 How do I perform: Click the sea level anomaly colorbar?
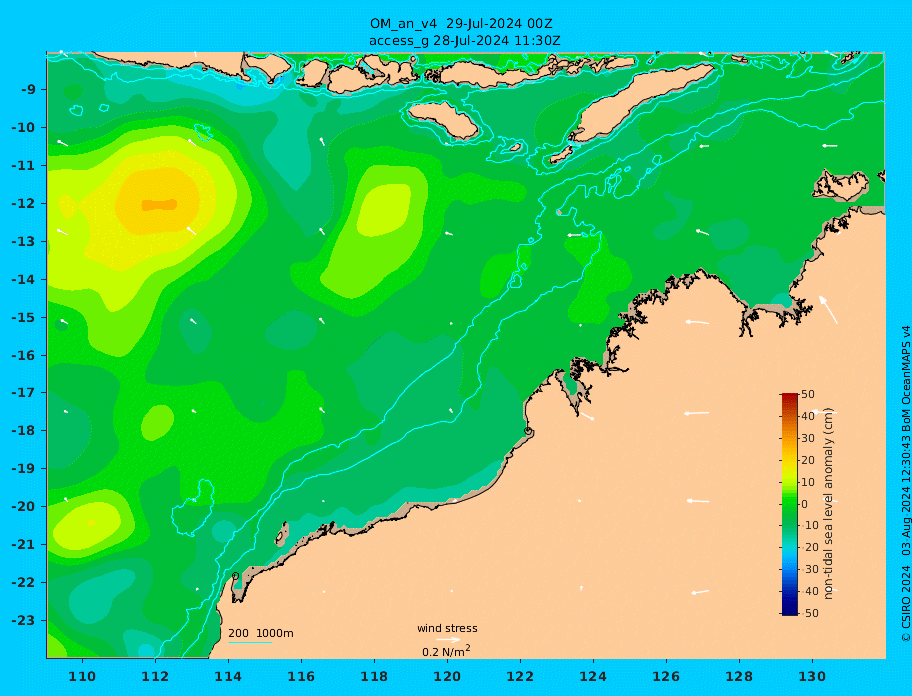[790, 504]
